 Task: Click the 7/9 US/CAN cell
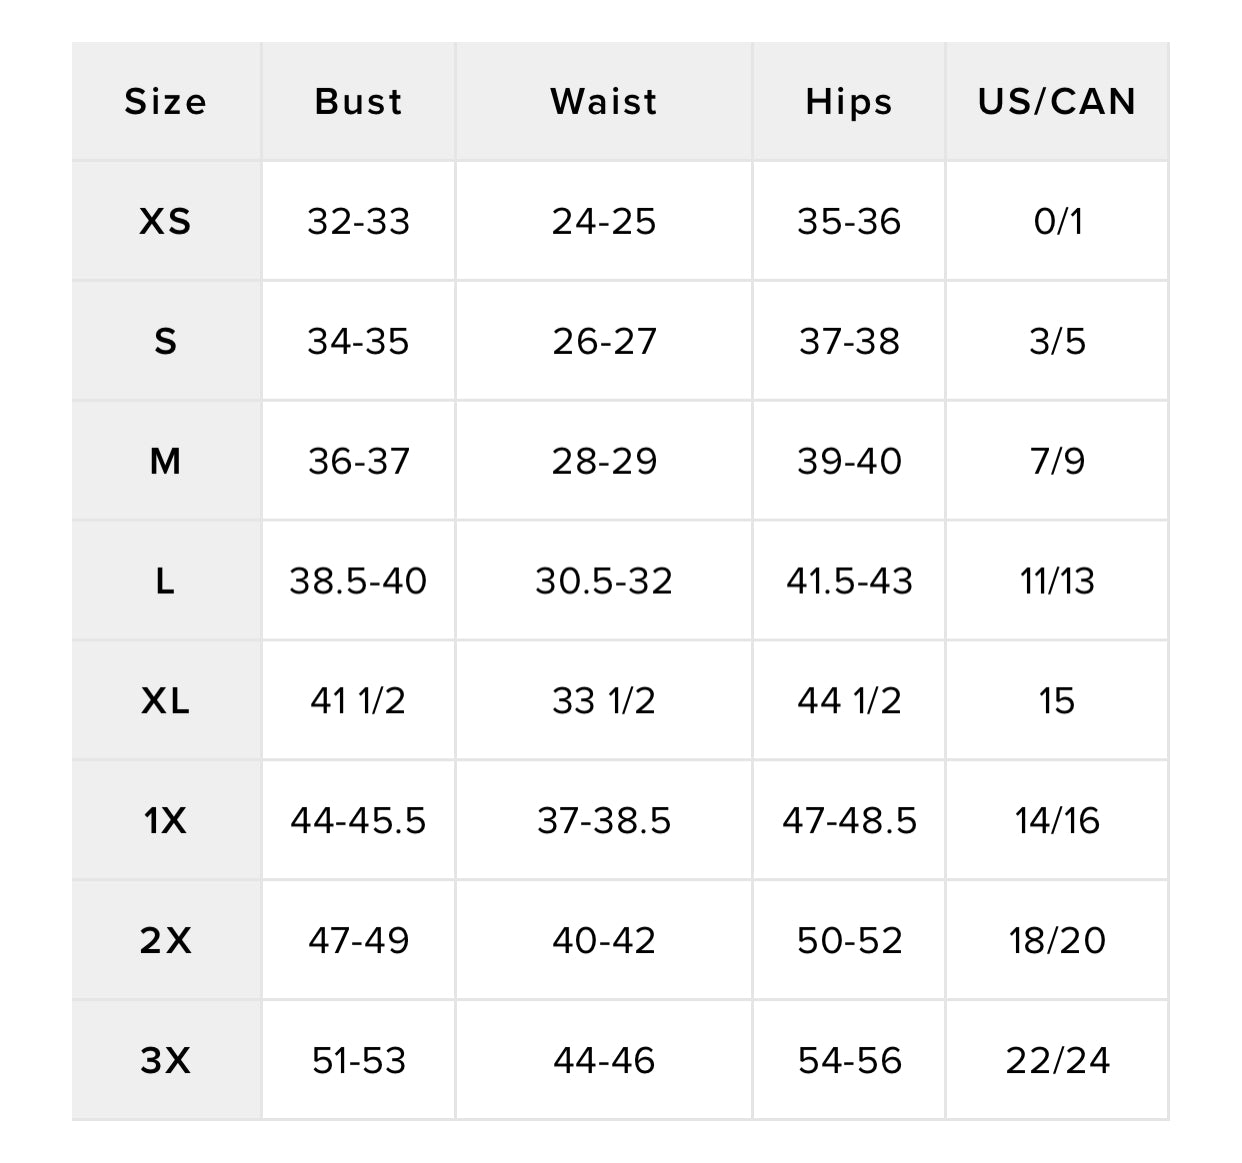tap(1057, 461)
